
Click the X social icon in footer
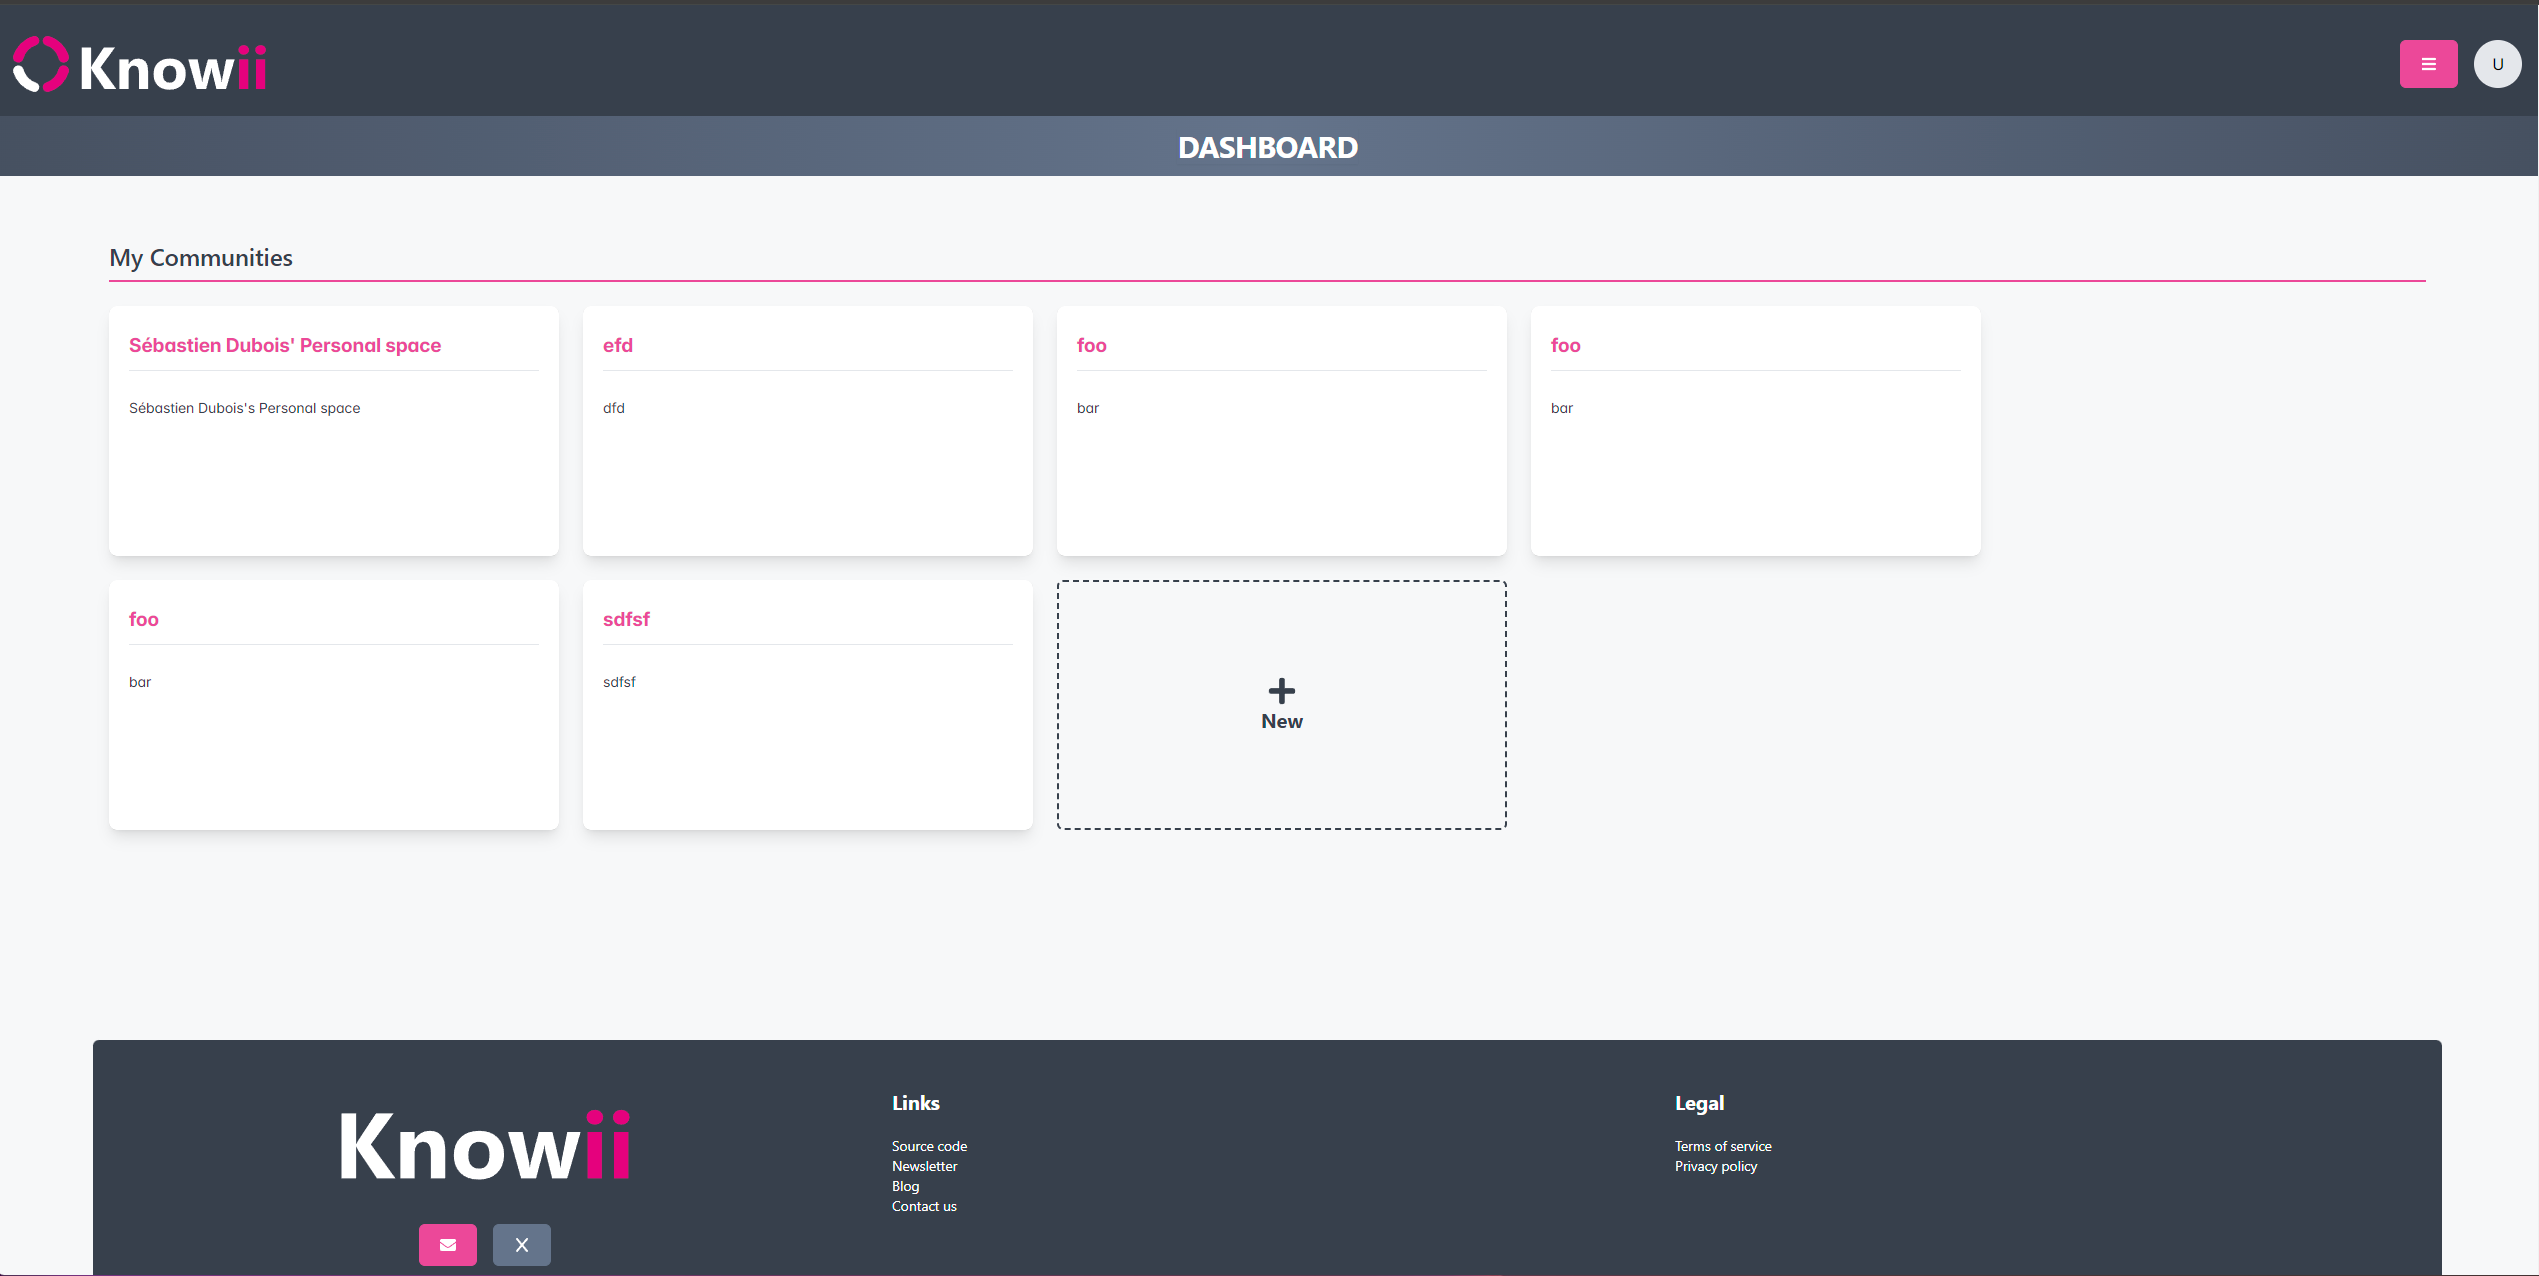[521, 1244]
